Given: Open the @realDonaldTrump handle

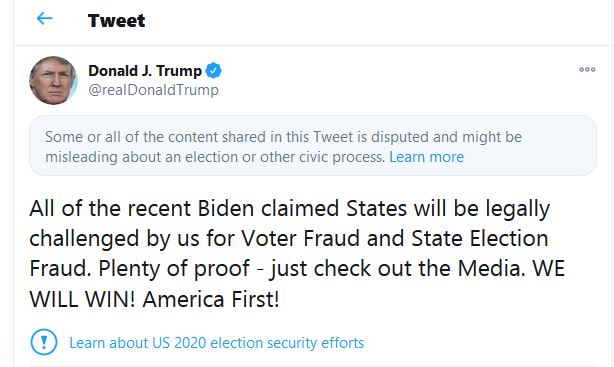Looking at the screenshot, I should click(x=154, y=90).
